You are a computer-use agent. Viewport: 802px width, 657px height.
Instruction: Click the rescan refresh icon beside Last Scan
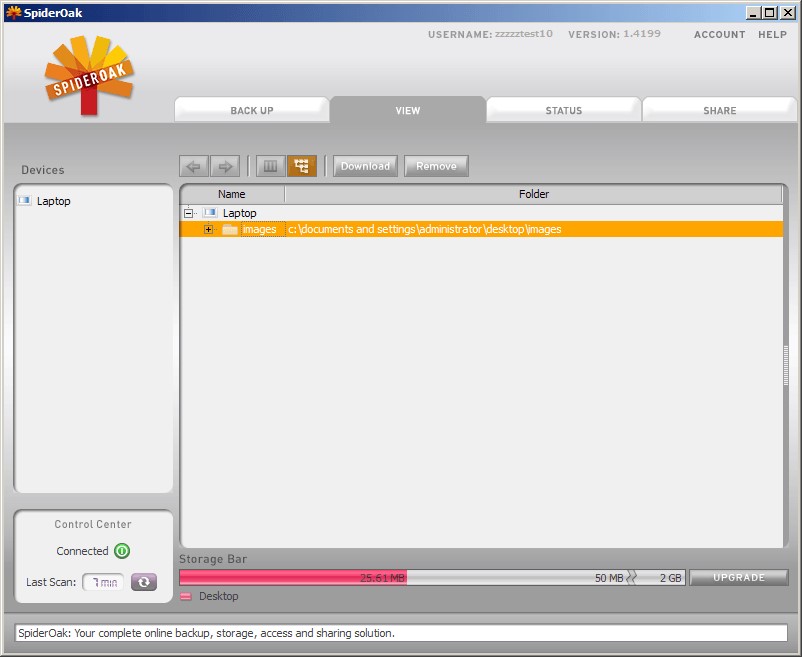[144, 582]
